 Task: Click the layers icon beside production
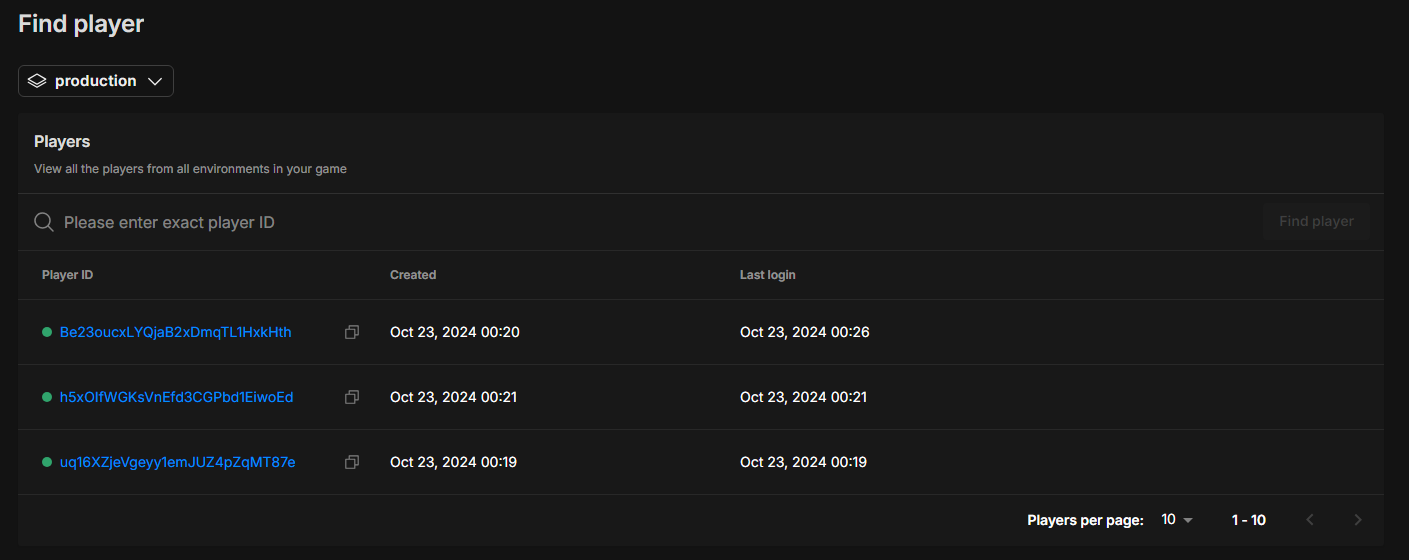37,81
